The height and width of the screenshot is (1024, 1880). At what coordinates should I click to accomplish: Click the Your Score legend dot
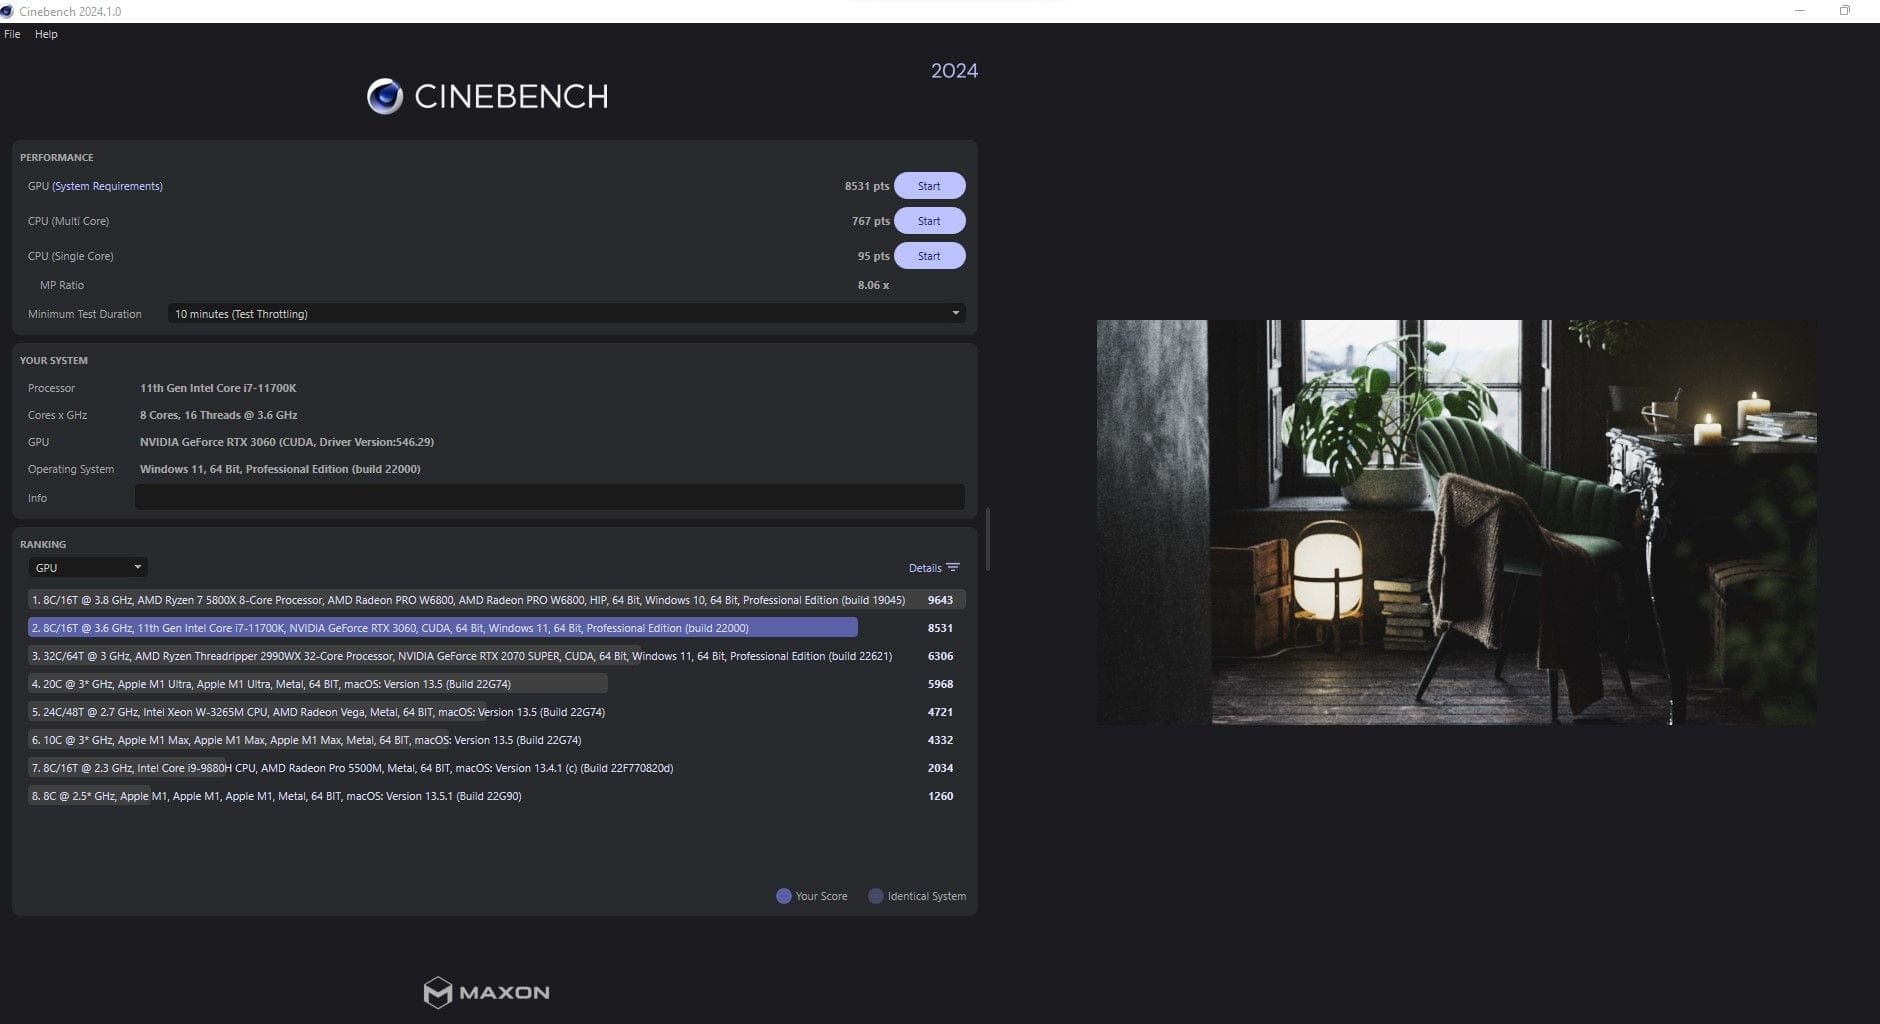(x=784, y=896)
